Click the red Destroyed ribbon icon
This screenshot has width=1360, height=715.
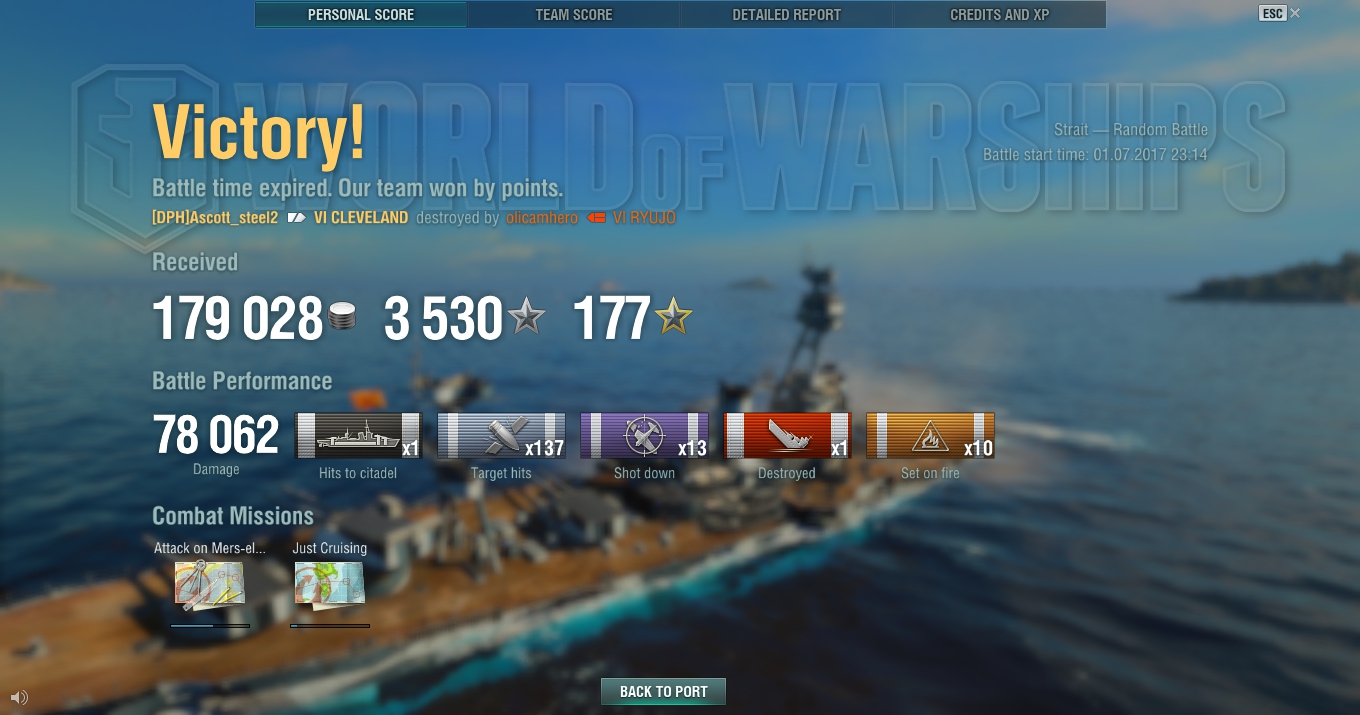tap(787, 435)
